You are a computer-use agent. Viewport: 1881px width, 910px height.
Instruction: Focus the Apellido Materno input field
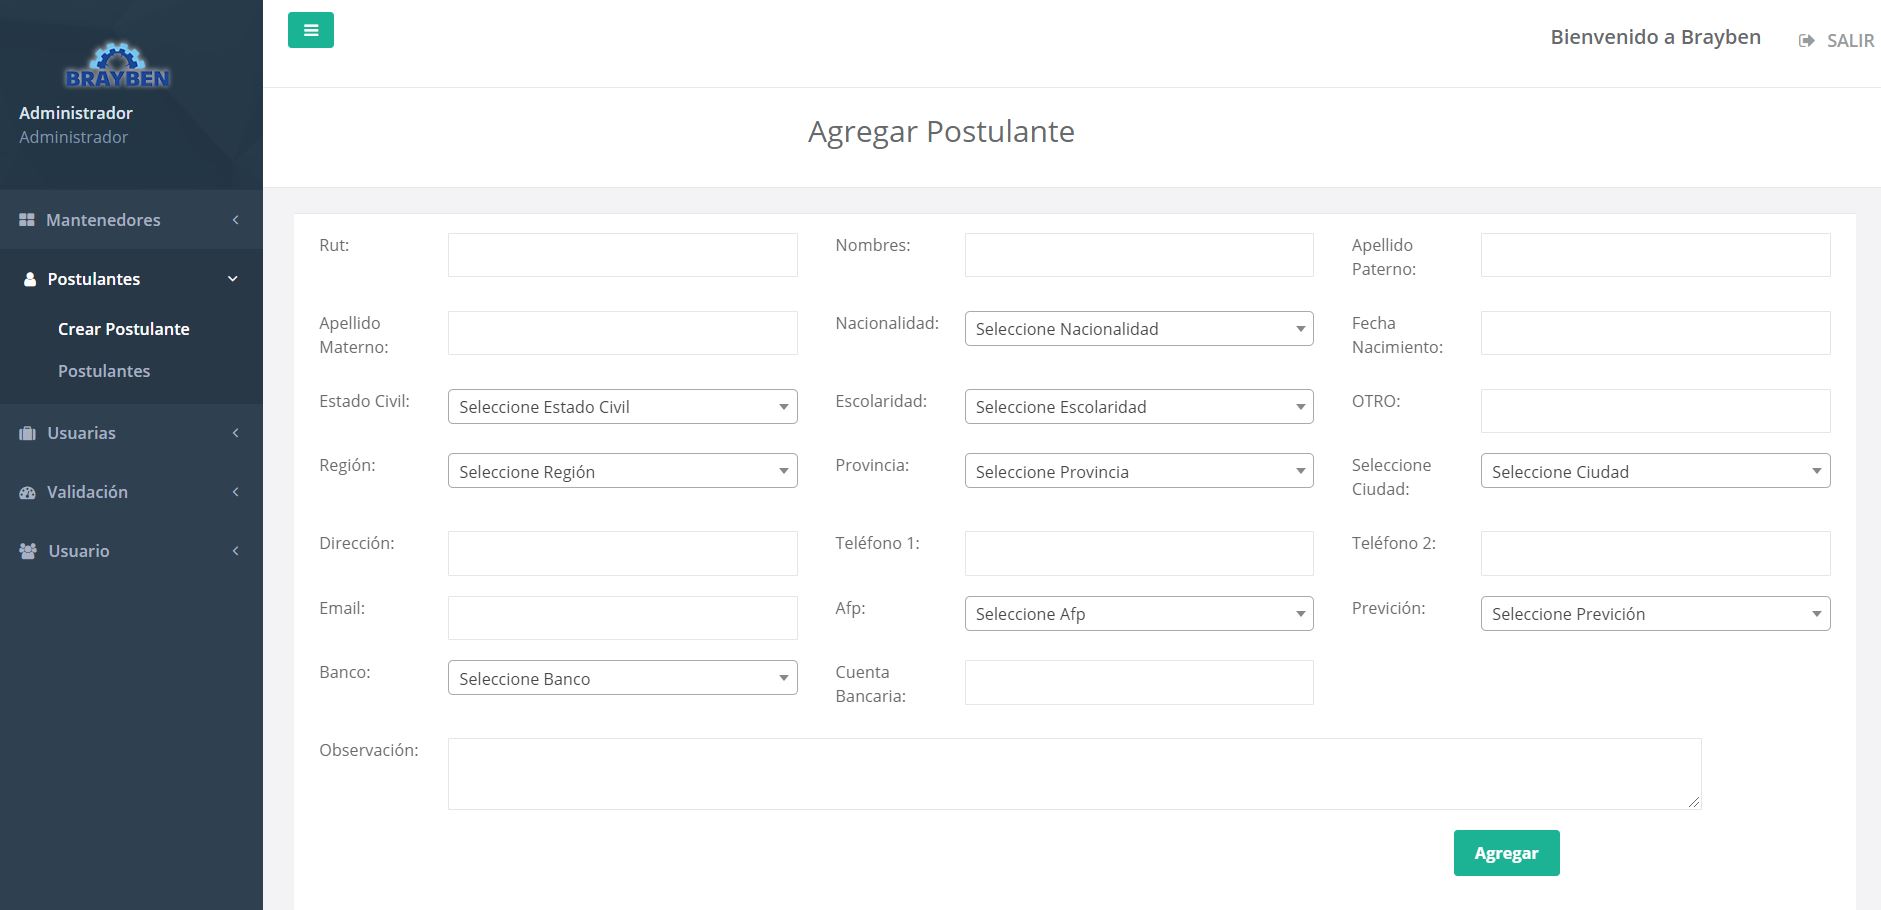pos(623,333)
